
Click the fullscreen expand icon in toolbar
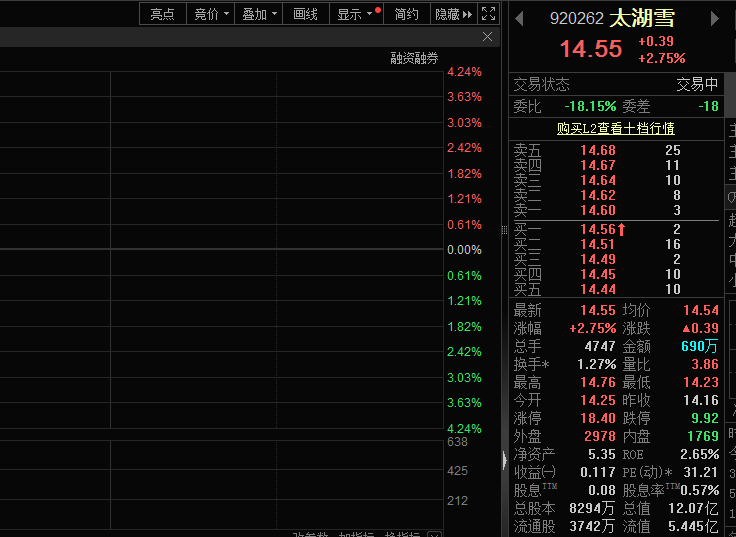click(488, 14)
